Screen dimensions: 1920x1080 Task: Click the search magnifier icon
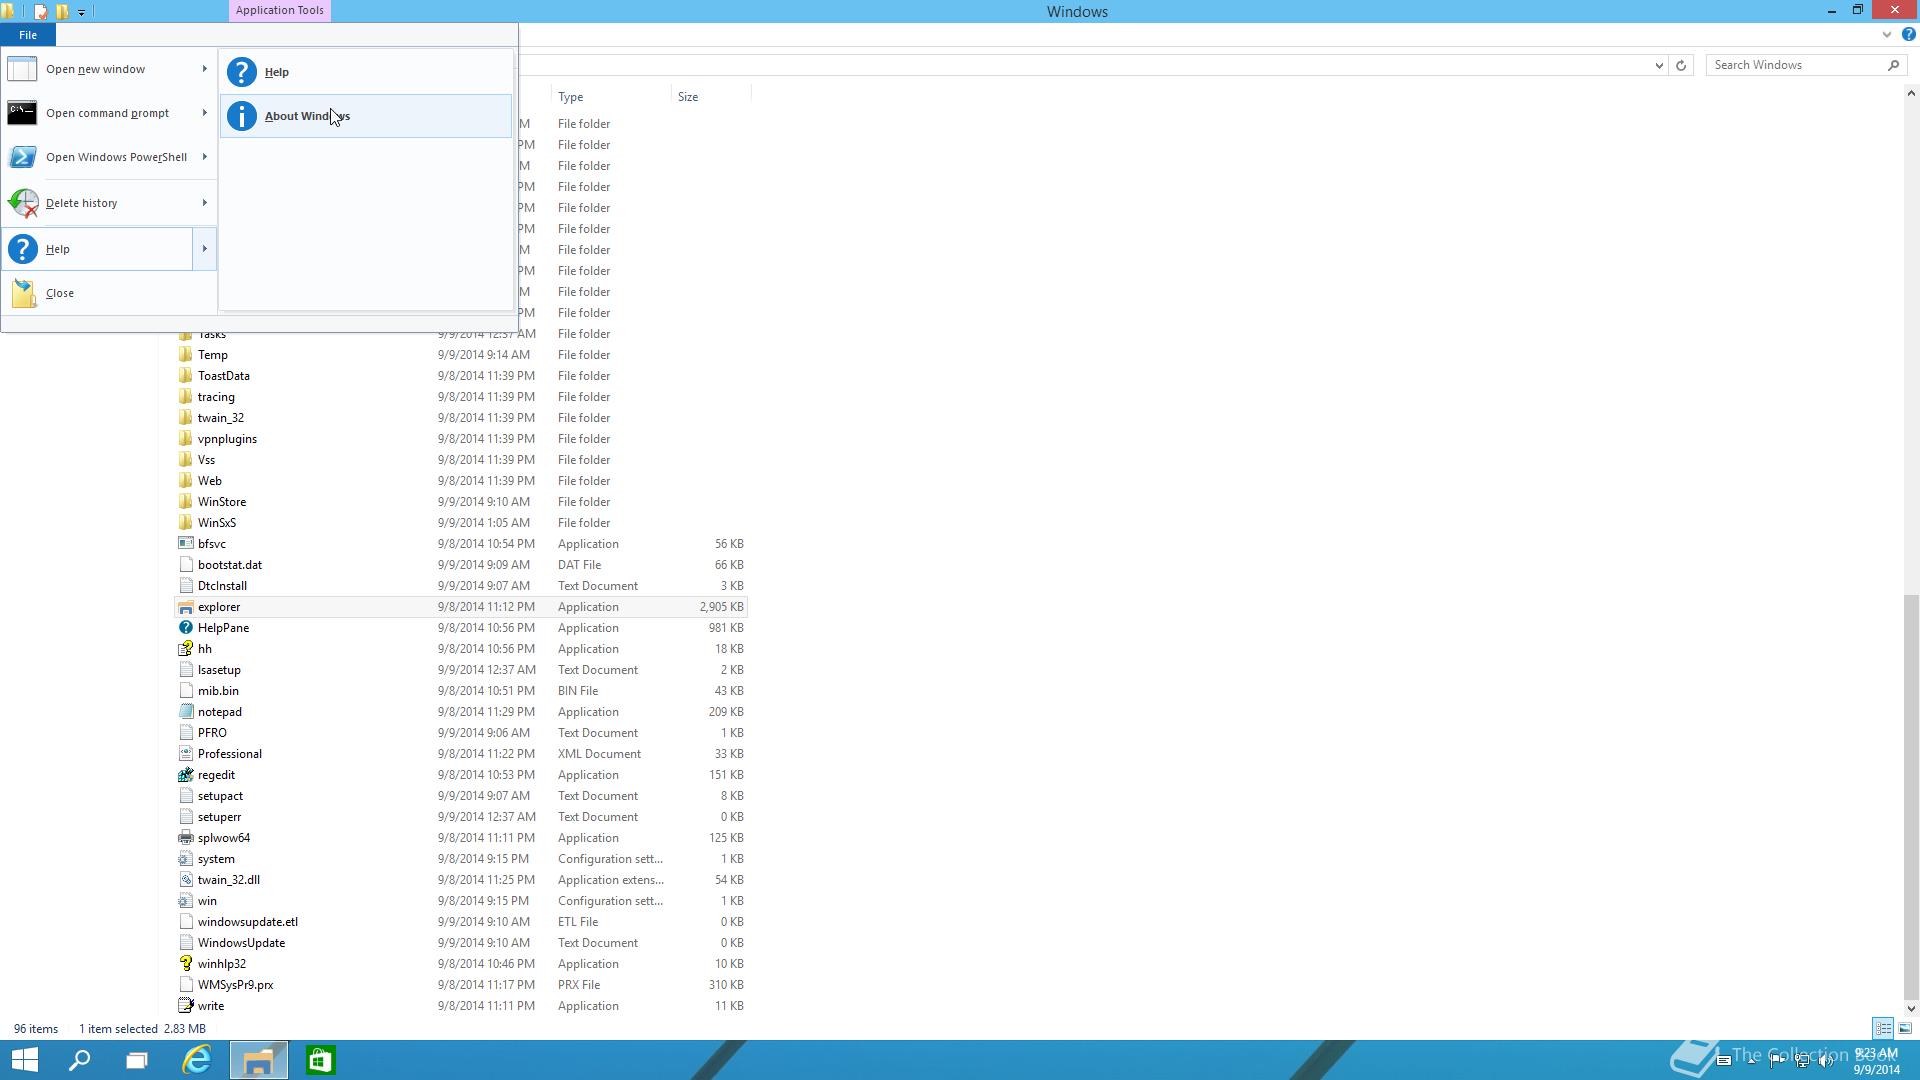1893,65
